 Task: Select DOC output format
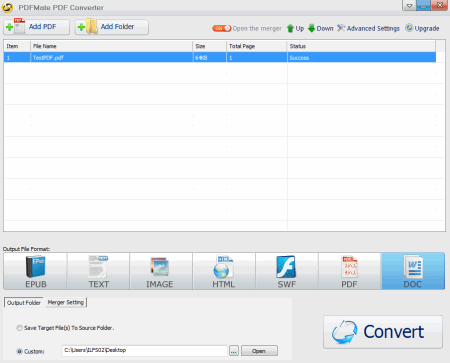point(413,271)
